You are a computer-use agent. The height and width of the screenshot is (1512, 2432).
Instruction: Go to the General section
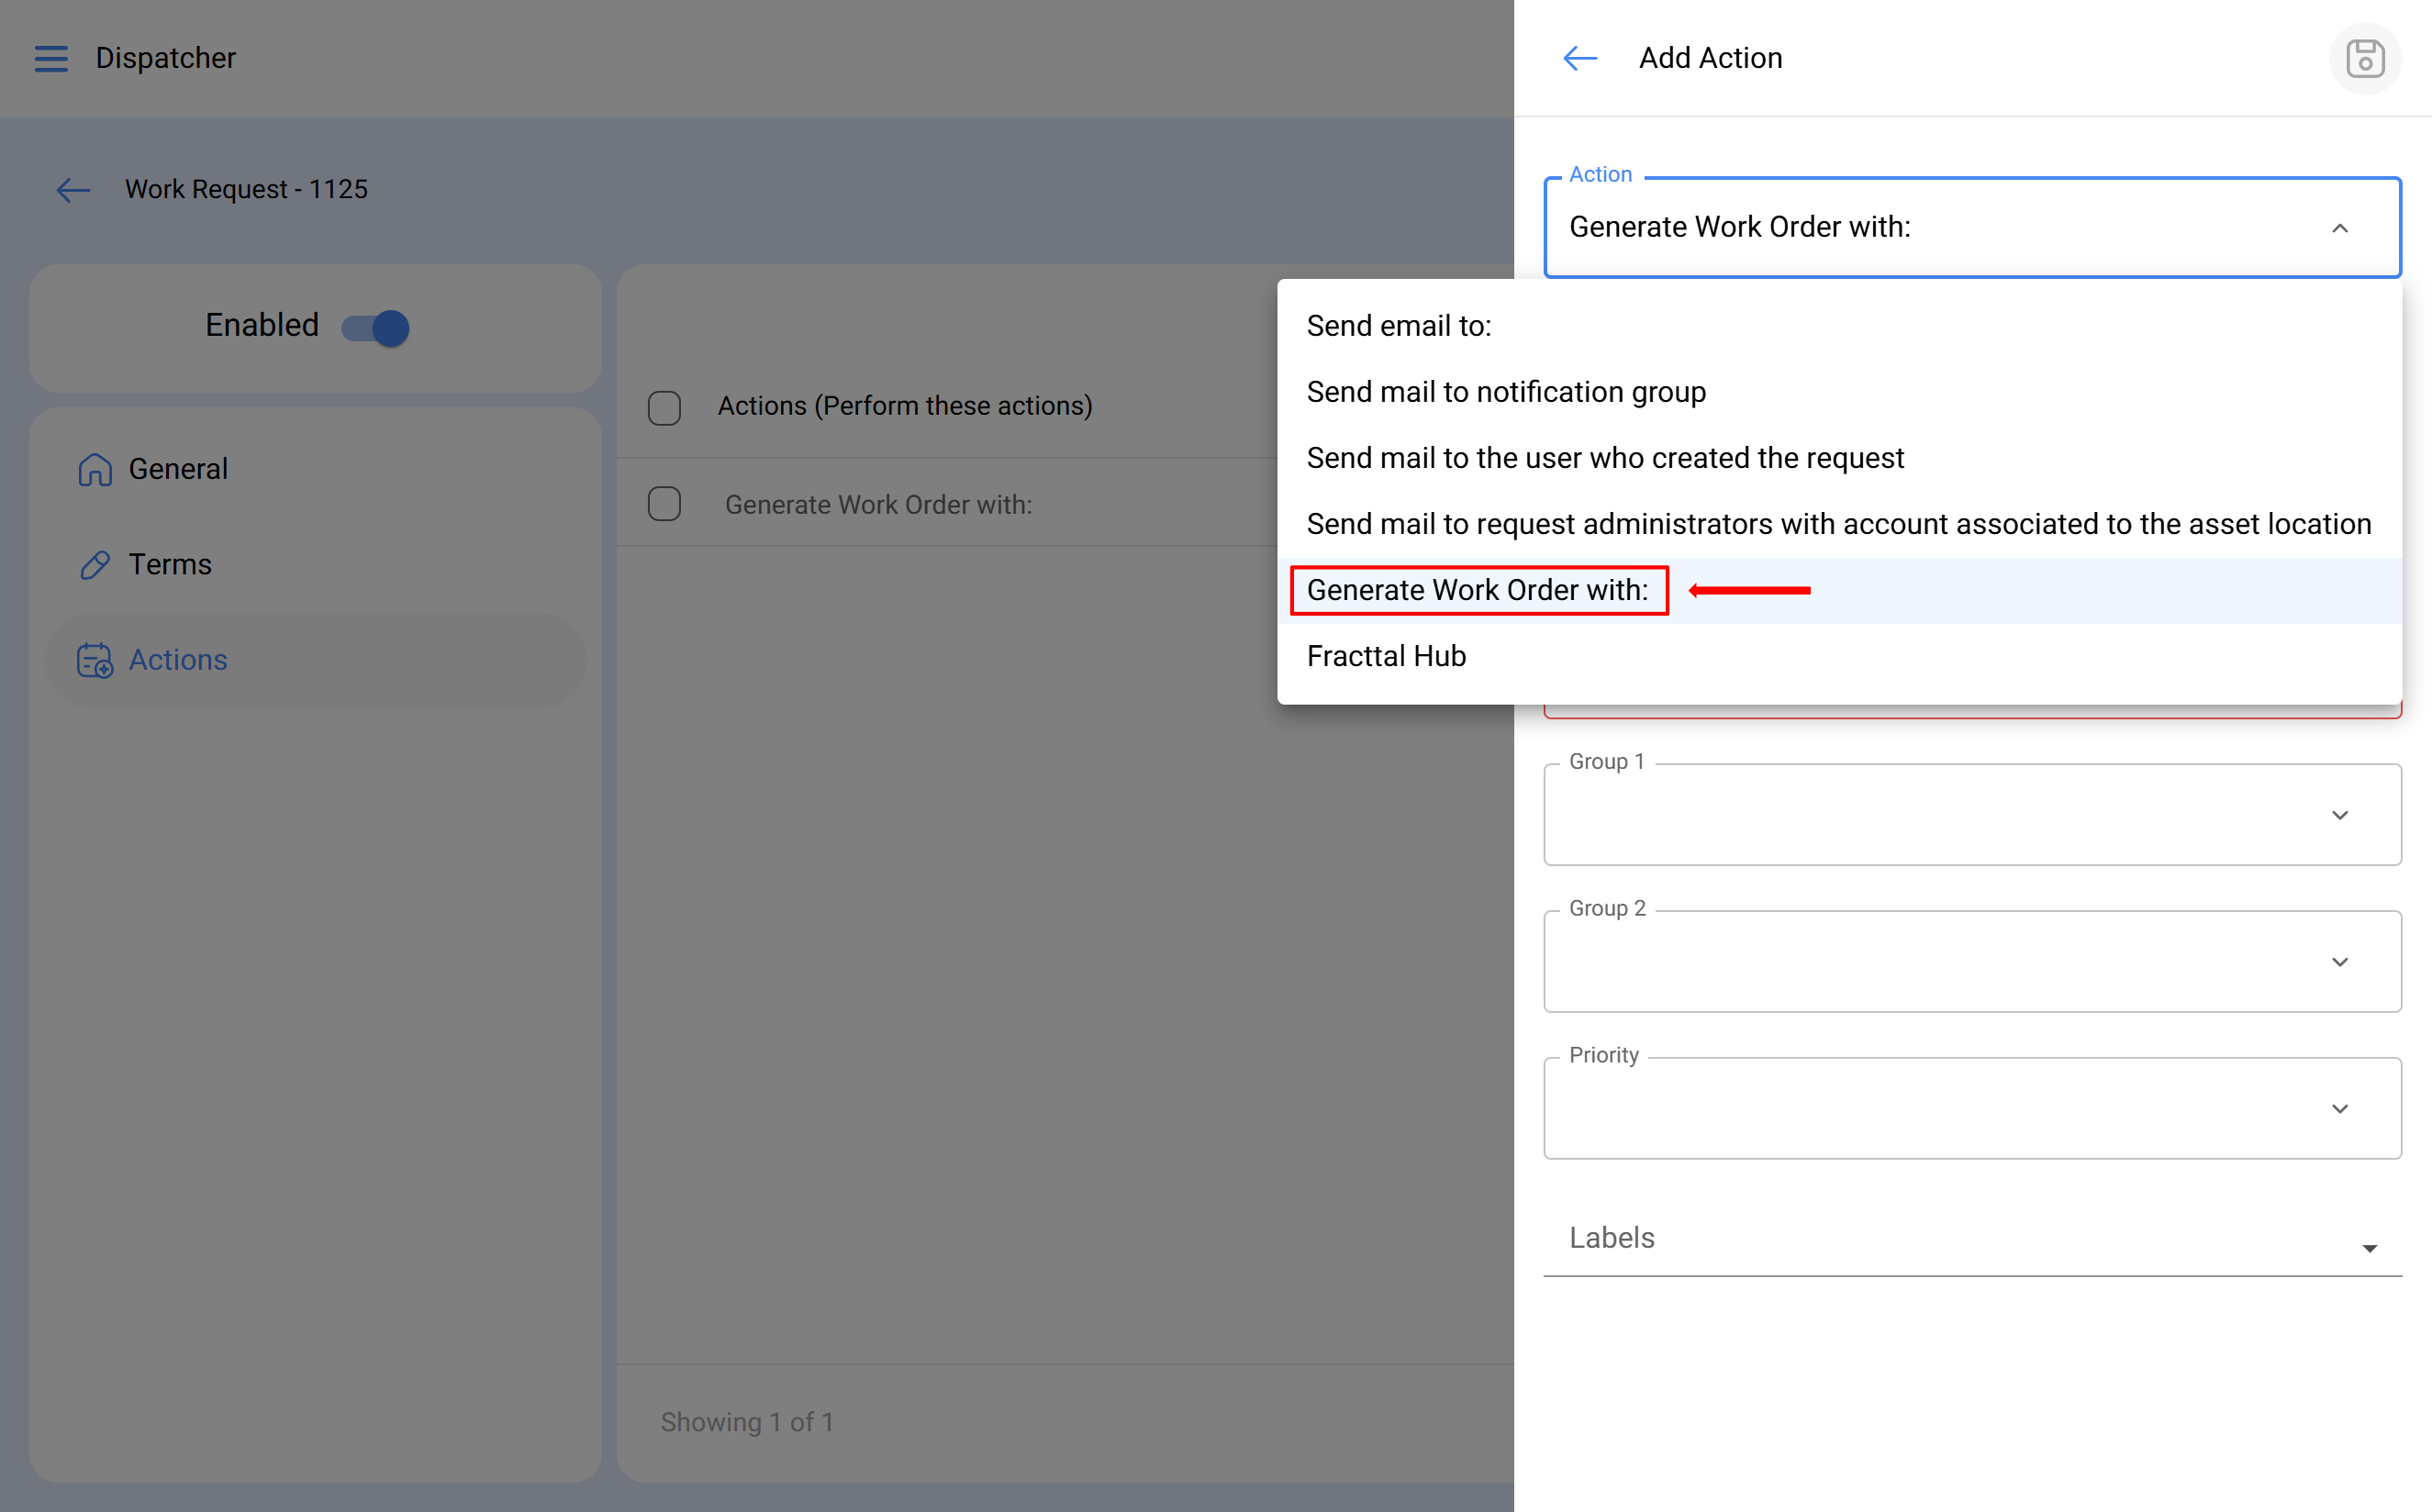(178, 469)
